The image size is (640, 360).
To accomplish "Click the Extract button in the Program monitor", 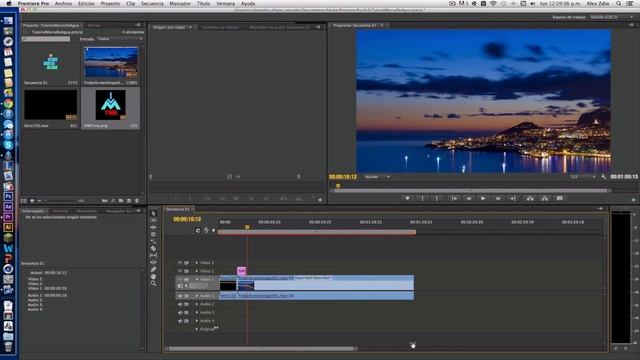I will 544,198.
